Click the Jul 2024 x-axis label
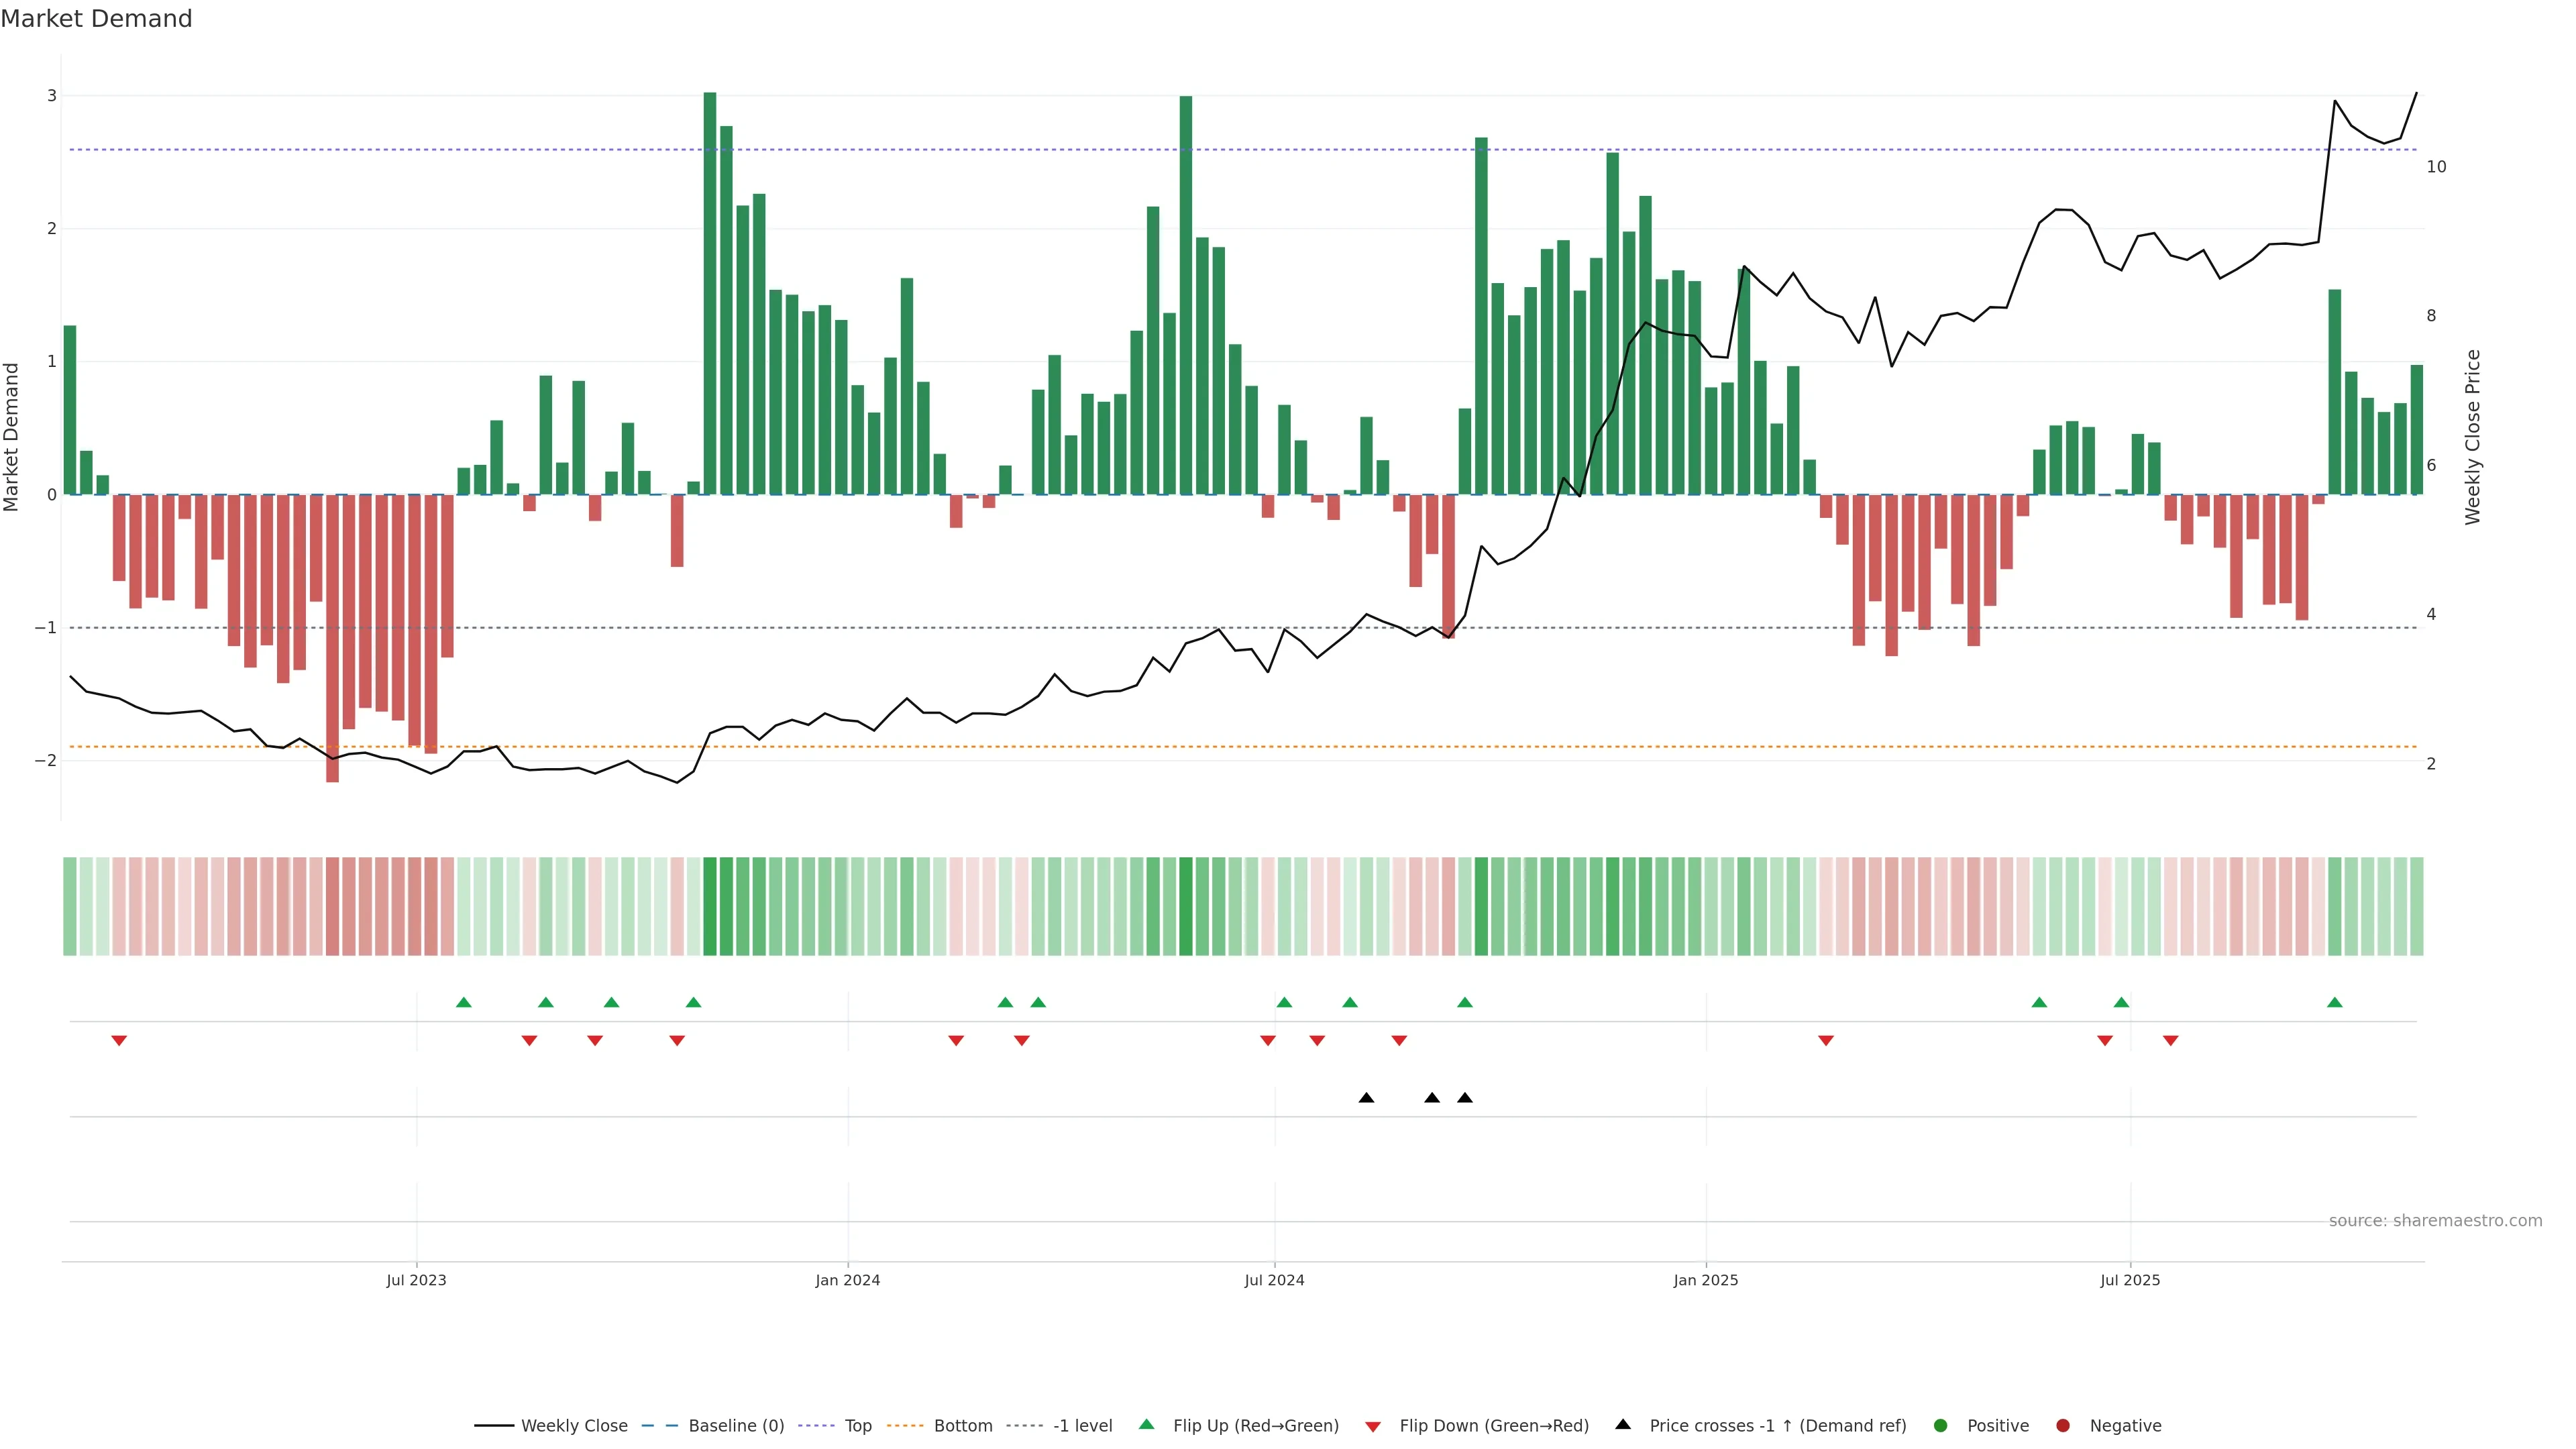Screen dimensions: 2576x1449 point(1274,1280)
